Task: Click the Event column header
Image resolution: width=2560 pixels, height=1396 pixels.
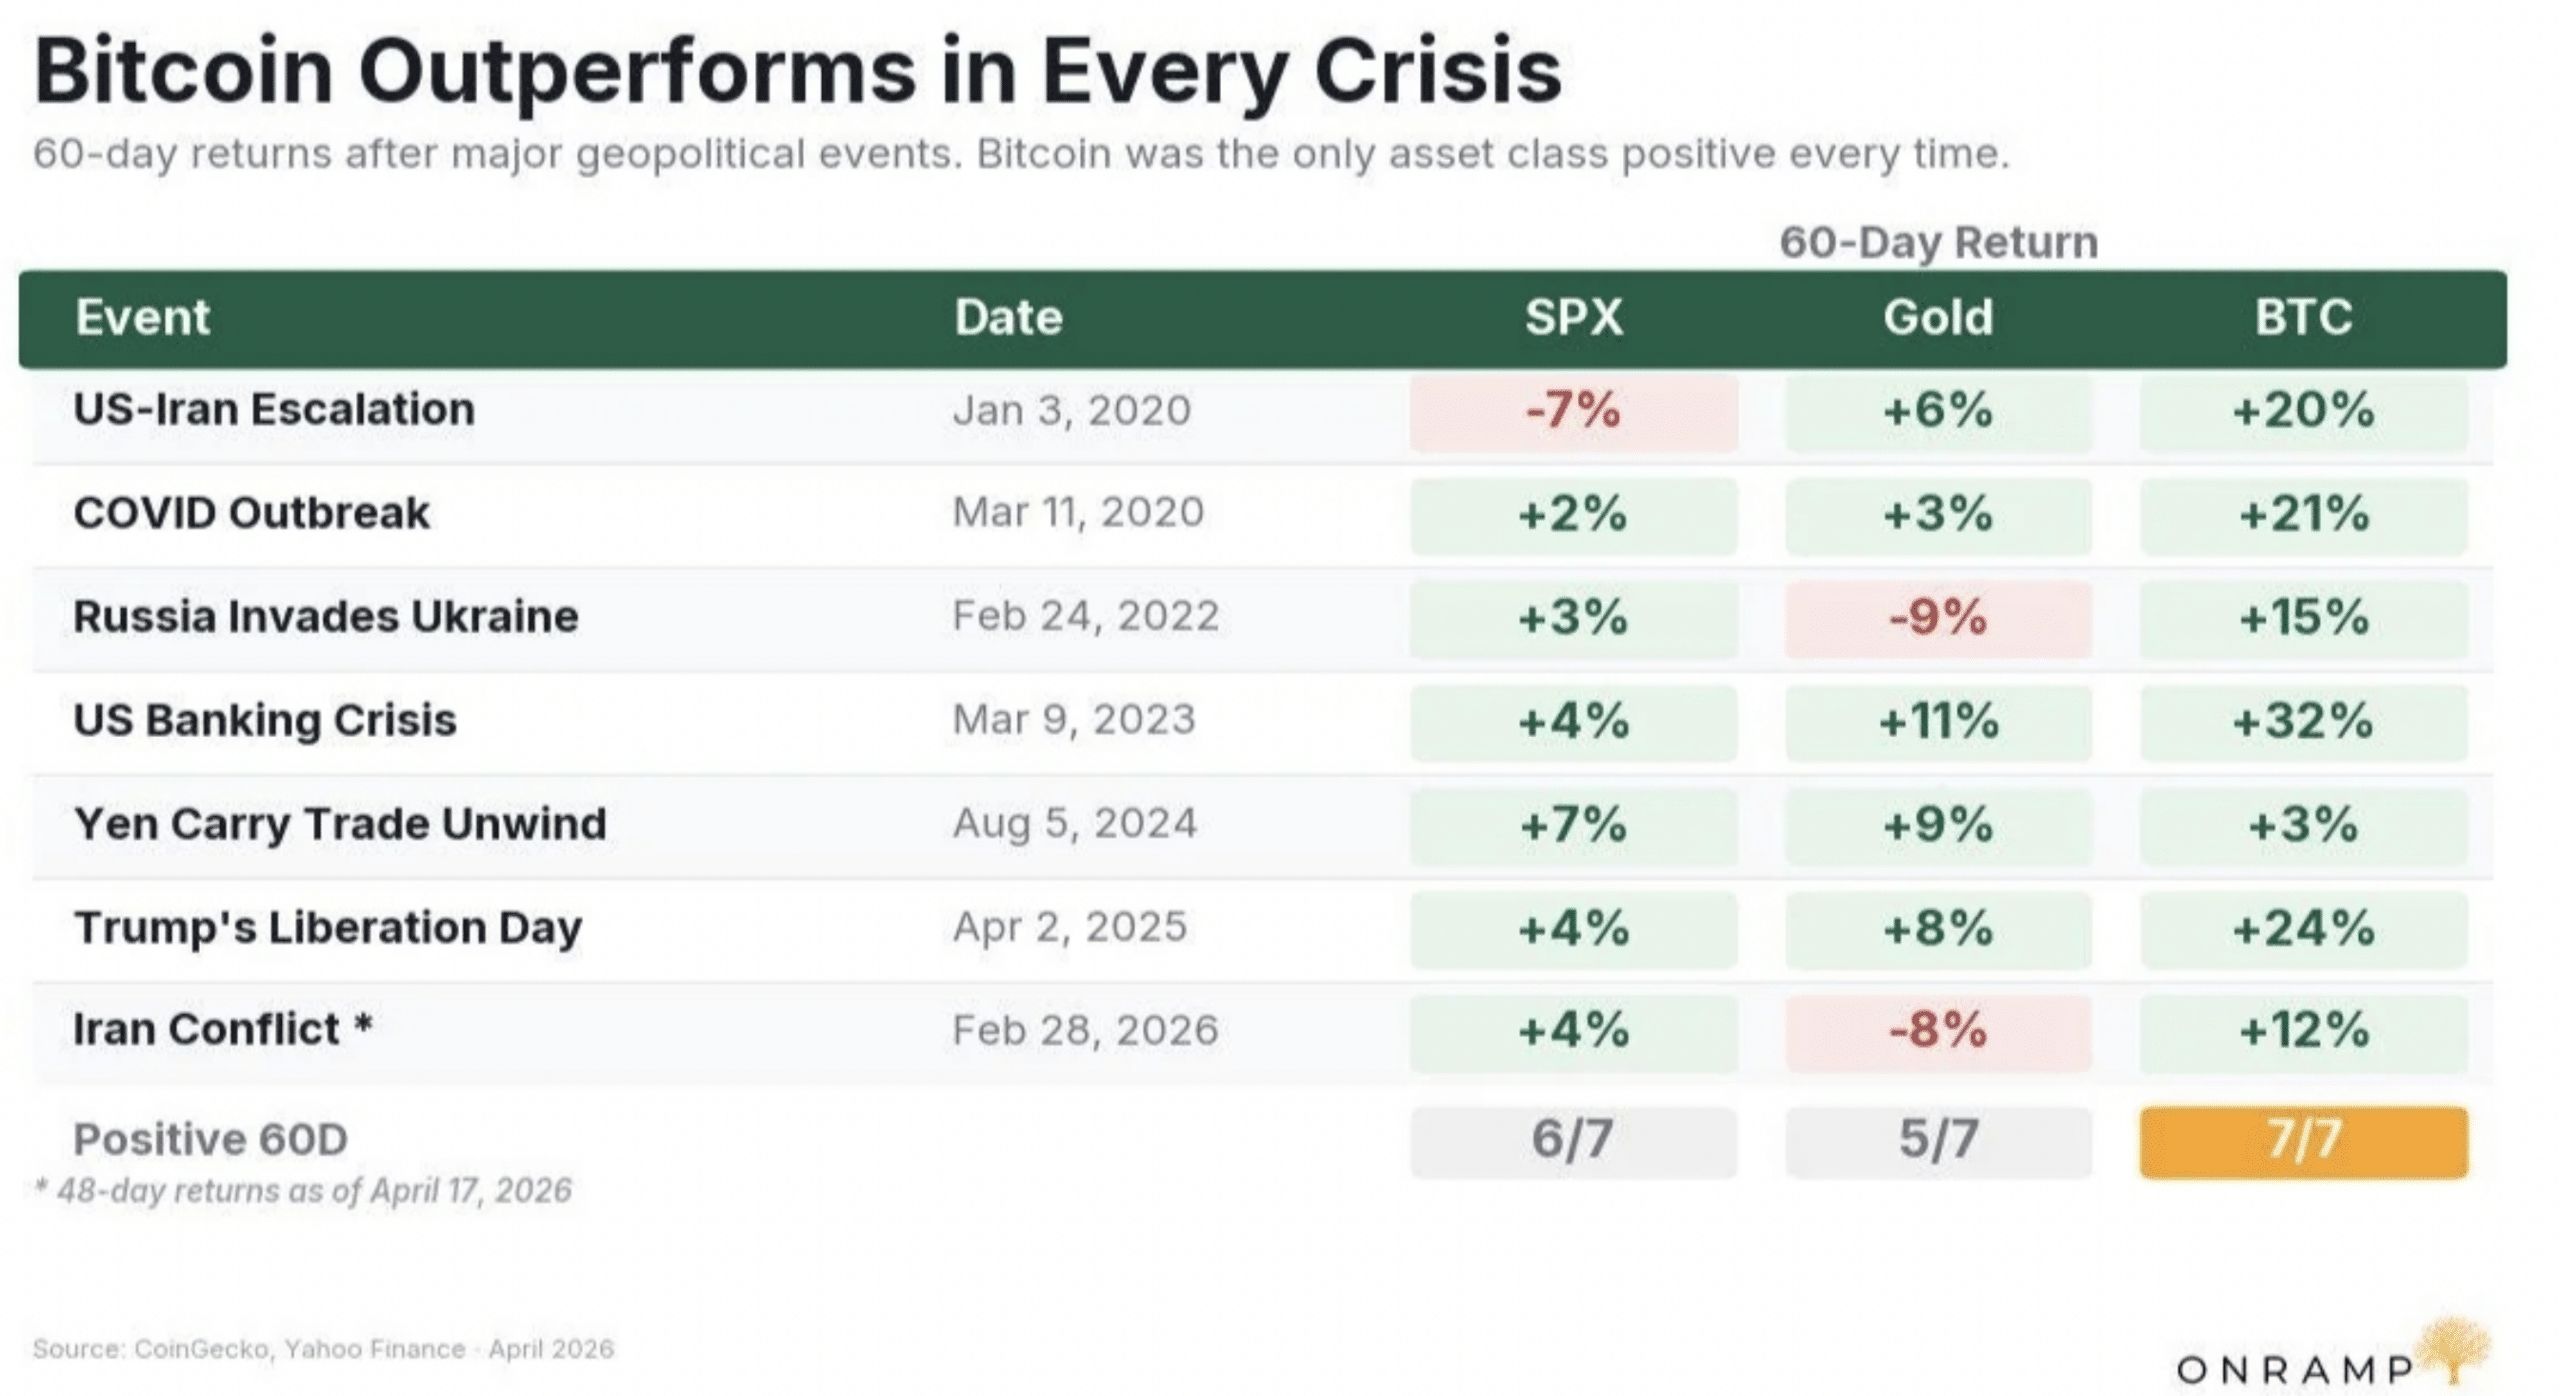Action: pos(143,318)
